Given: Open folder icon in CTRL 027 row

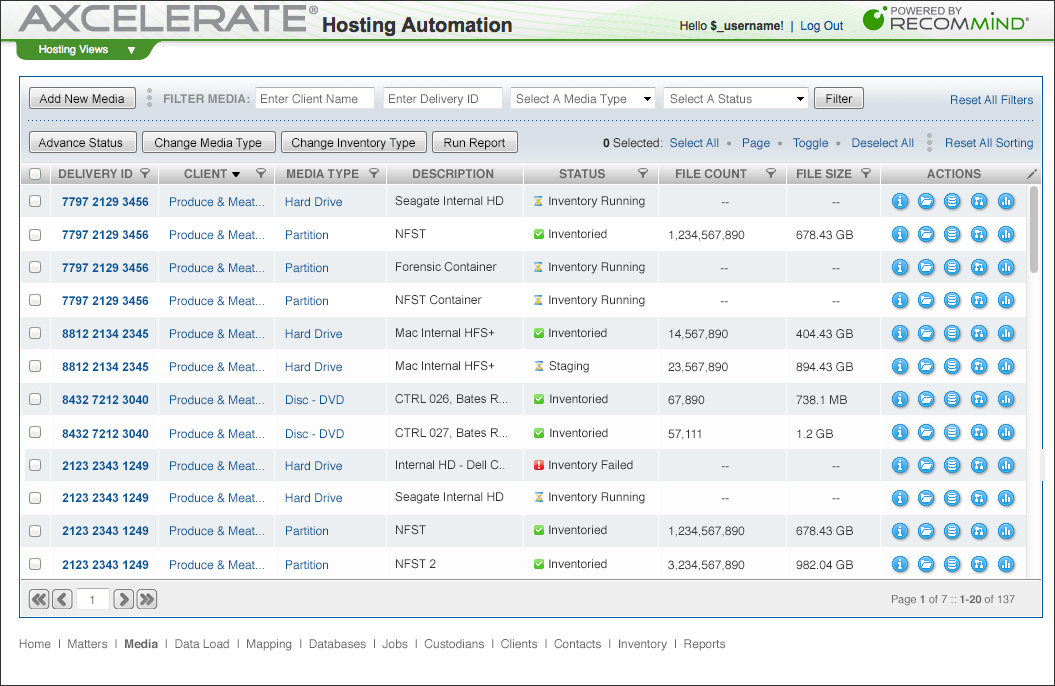Looking at the screenshot, I should pos(926,432).
